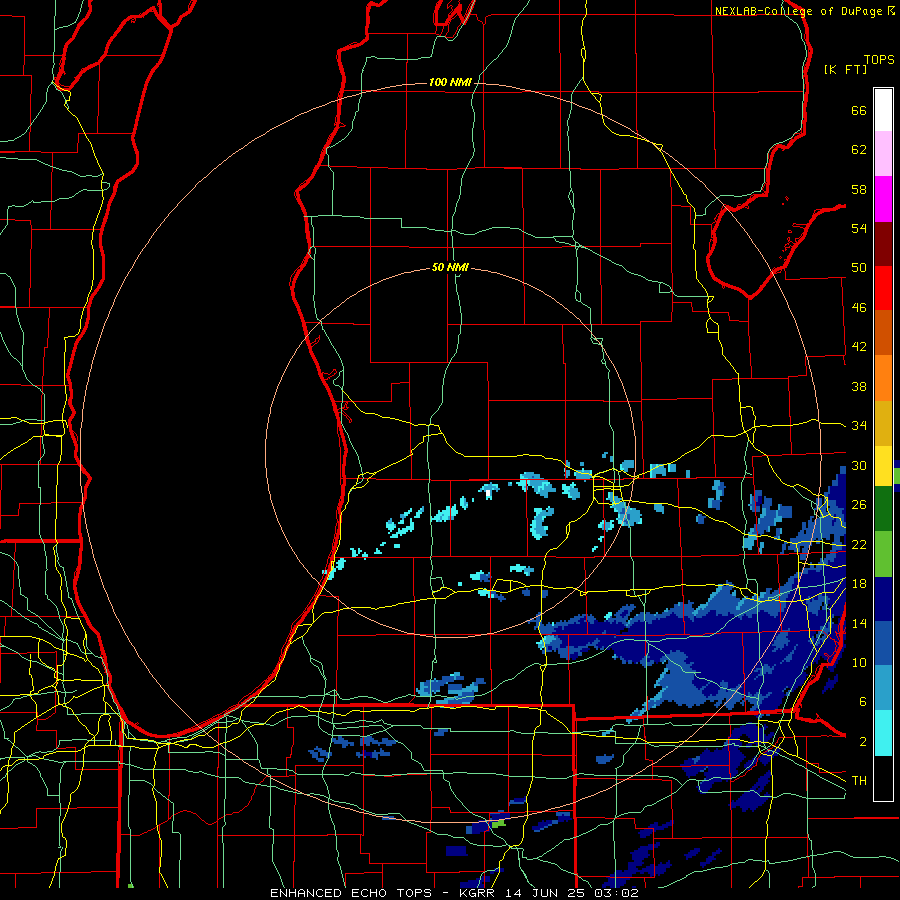Click the dark red legend swatch
900x900 pixels.
tap(883, 244)
